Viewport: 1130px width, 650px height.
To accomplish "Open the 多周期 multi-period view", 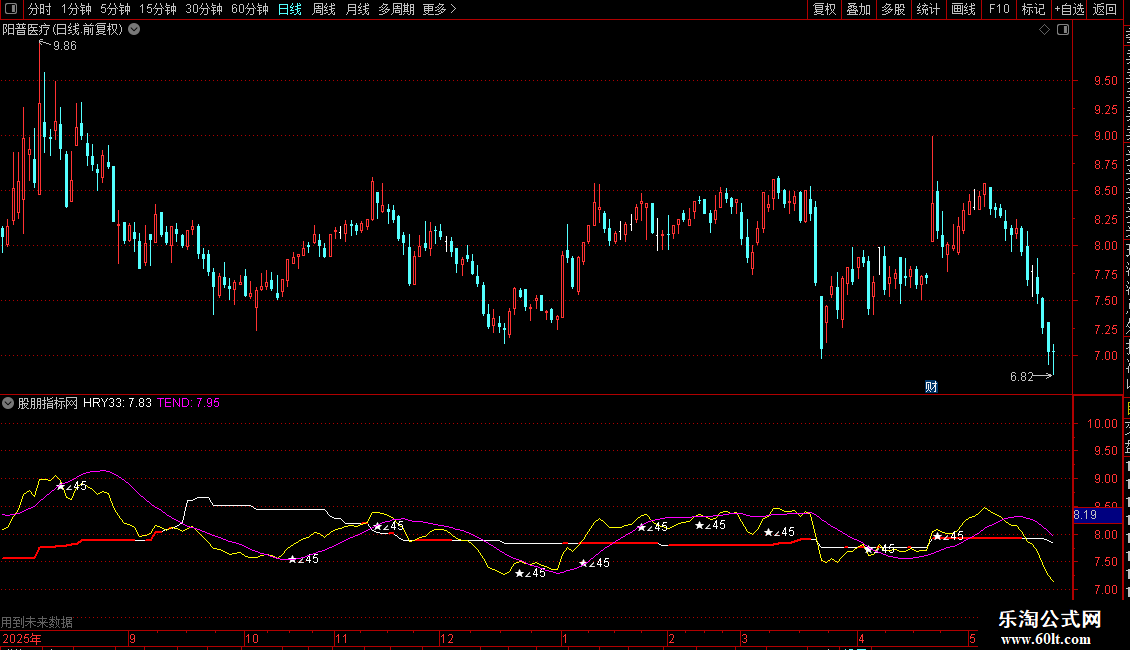I will (x=396, y=9).
